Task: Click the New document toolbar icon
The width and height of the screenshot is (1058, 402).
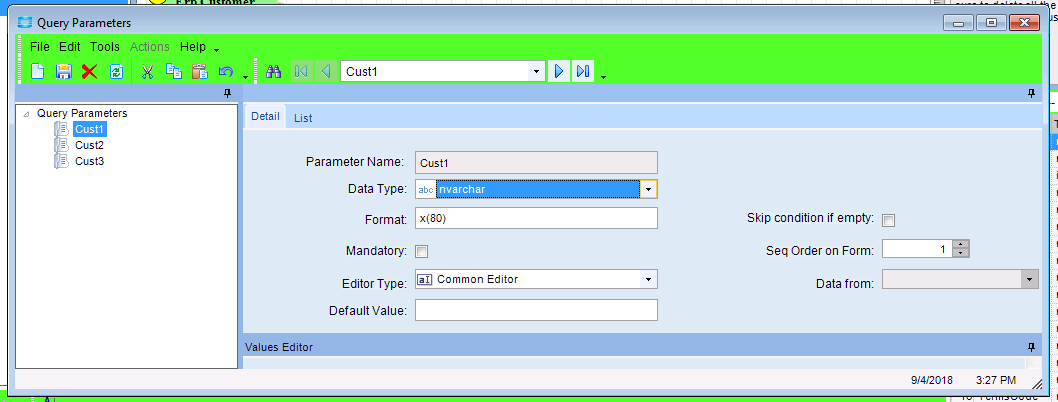Action: click(38, 71)
